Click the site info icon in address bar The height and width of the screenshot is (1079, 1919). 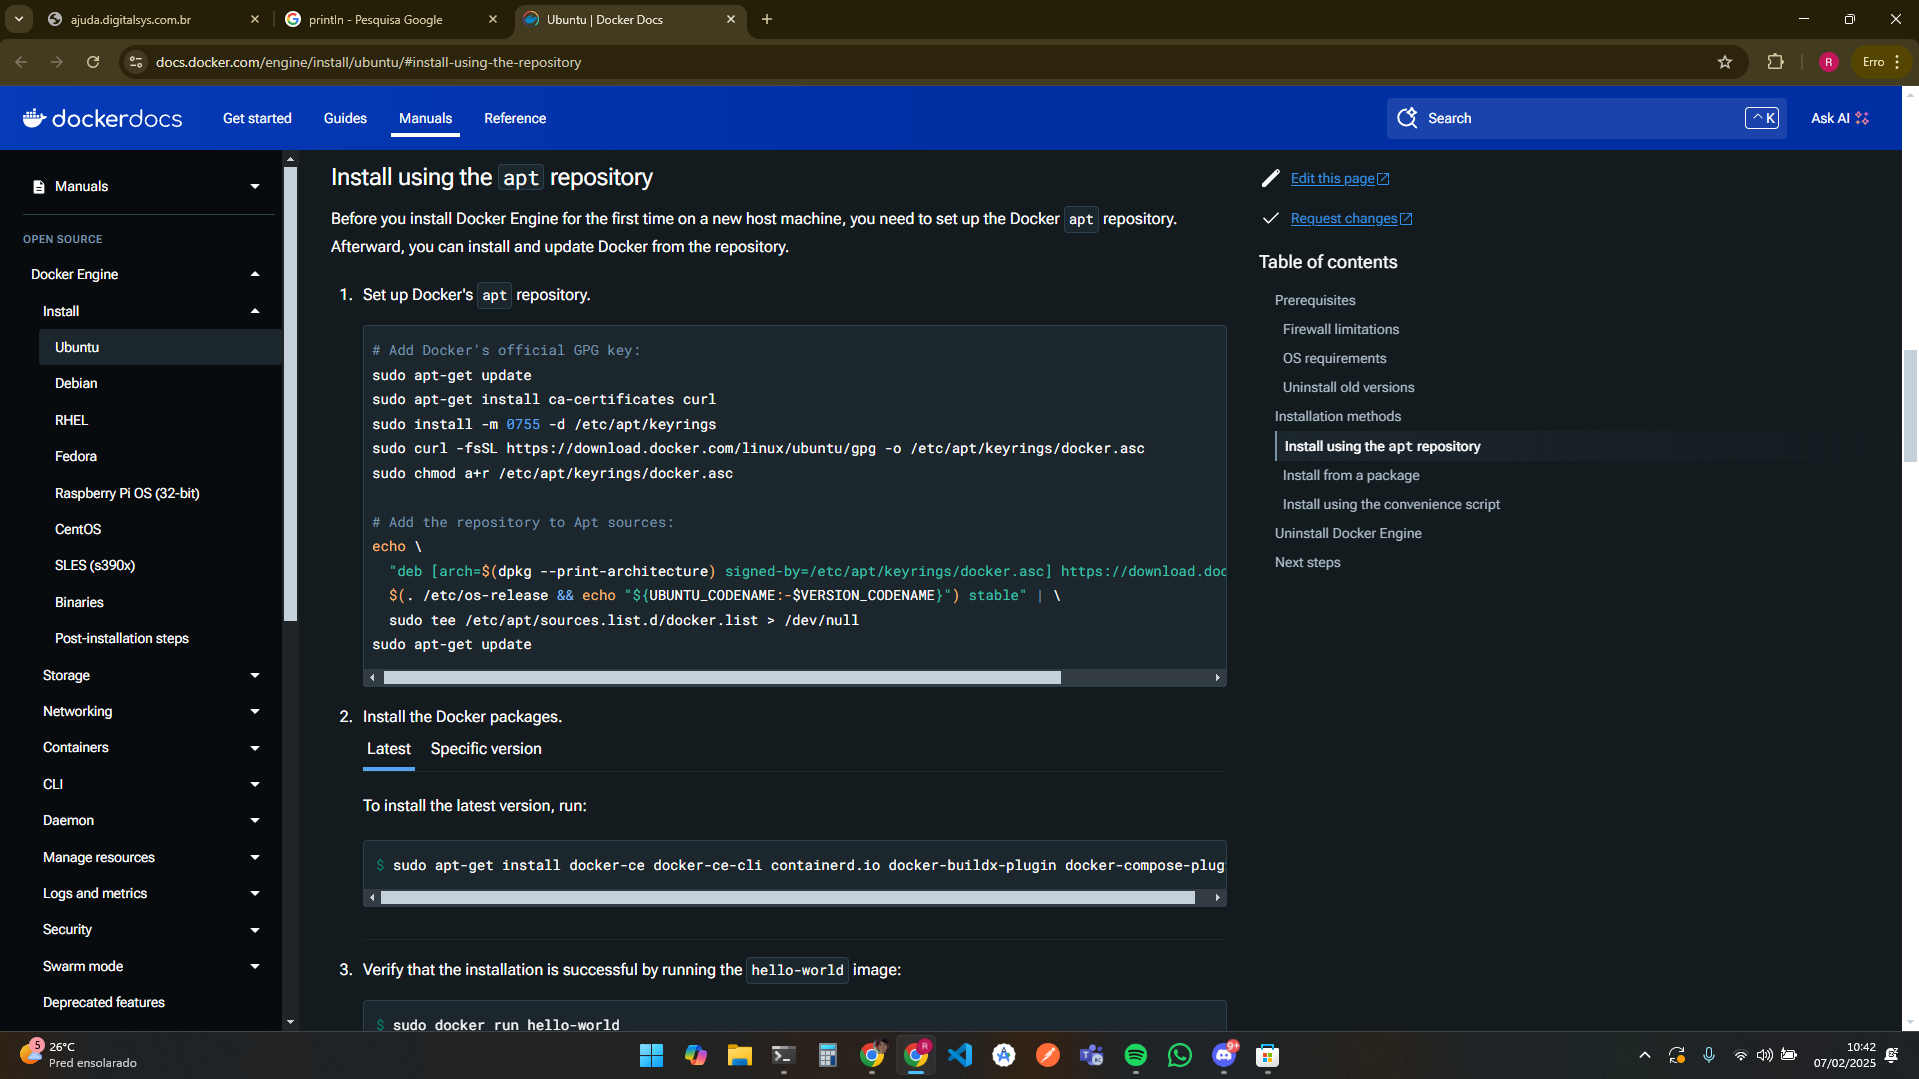coord(136,62)
